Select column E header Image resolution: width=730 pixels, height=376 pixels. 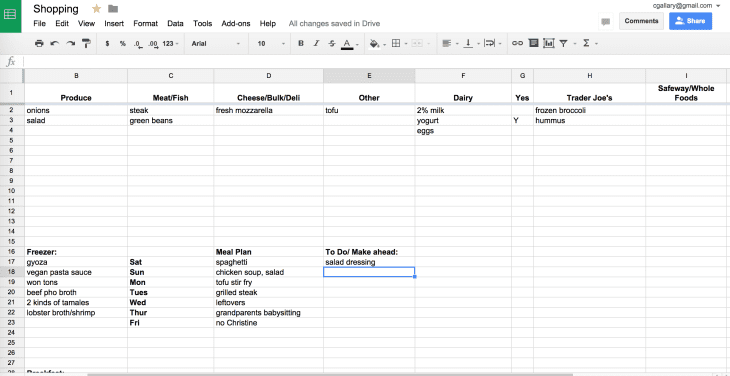click(x=369, y=76)
